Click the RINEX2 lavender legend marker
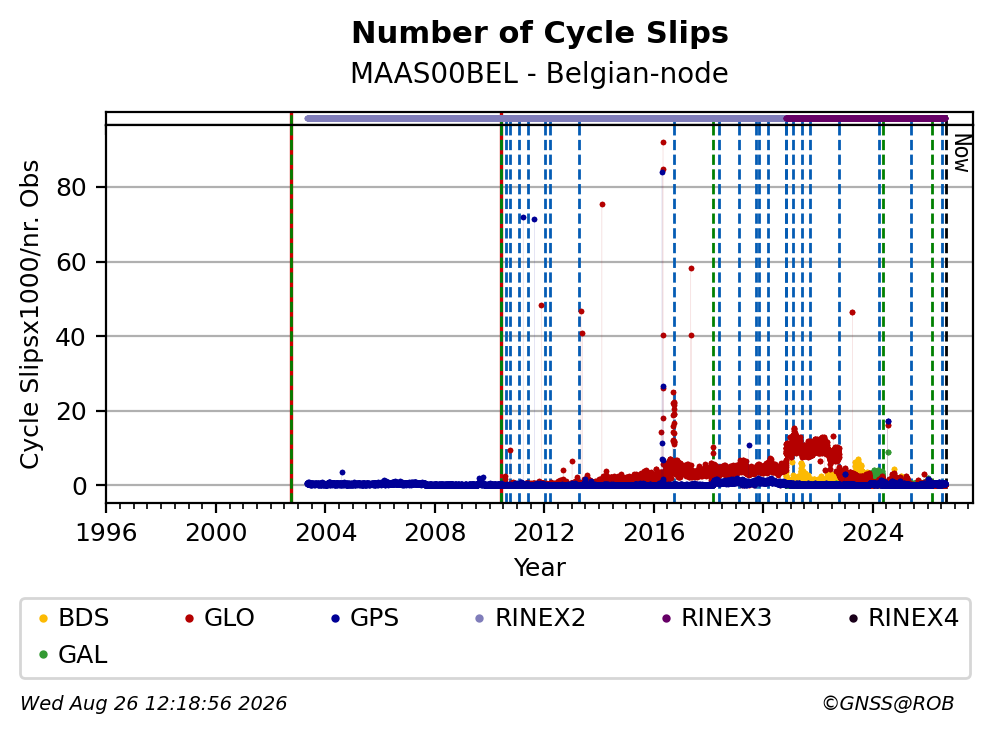 pos(480,618)
